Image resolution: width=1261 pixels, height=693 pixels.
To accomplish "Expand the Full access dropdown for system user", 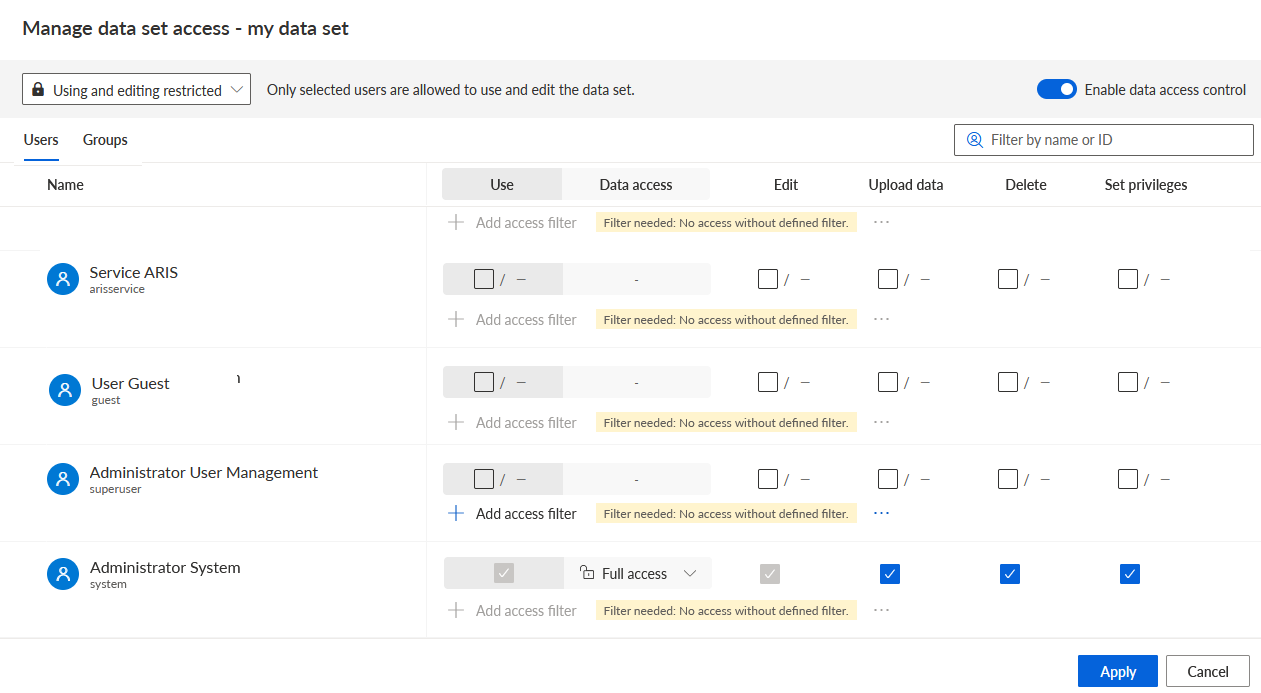I will pos(638,573).
